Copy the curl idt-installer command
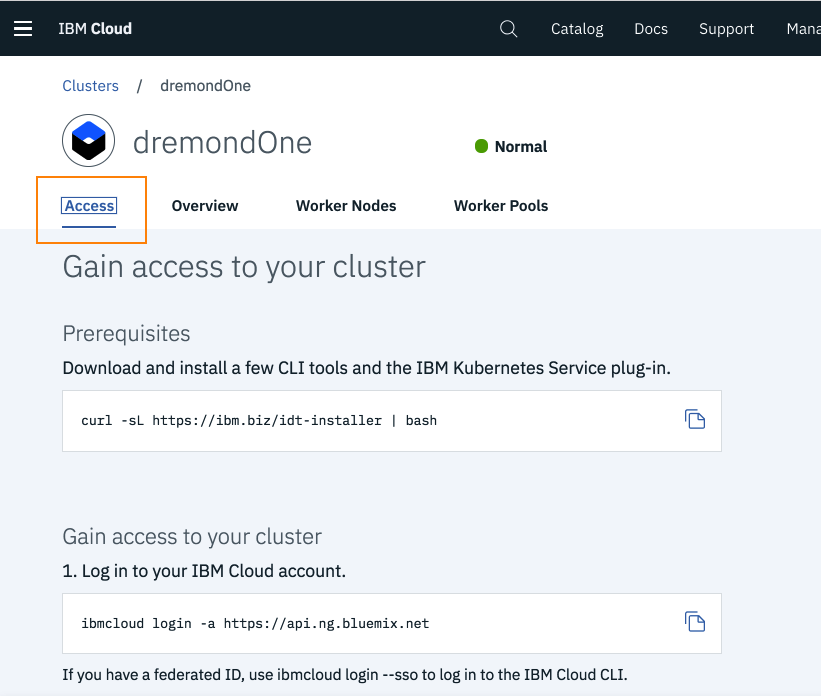 click(694, 419)
